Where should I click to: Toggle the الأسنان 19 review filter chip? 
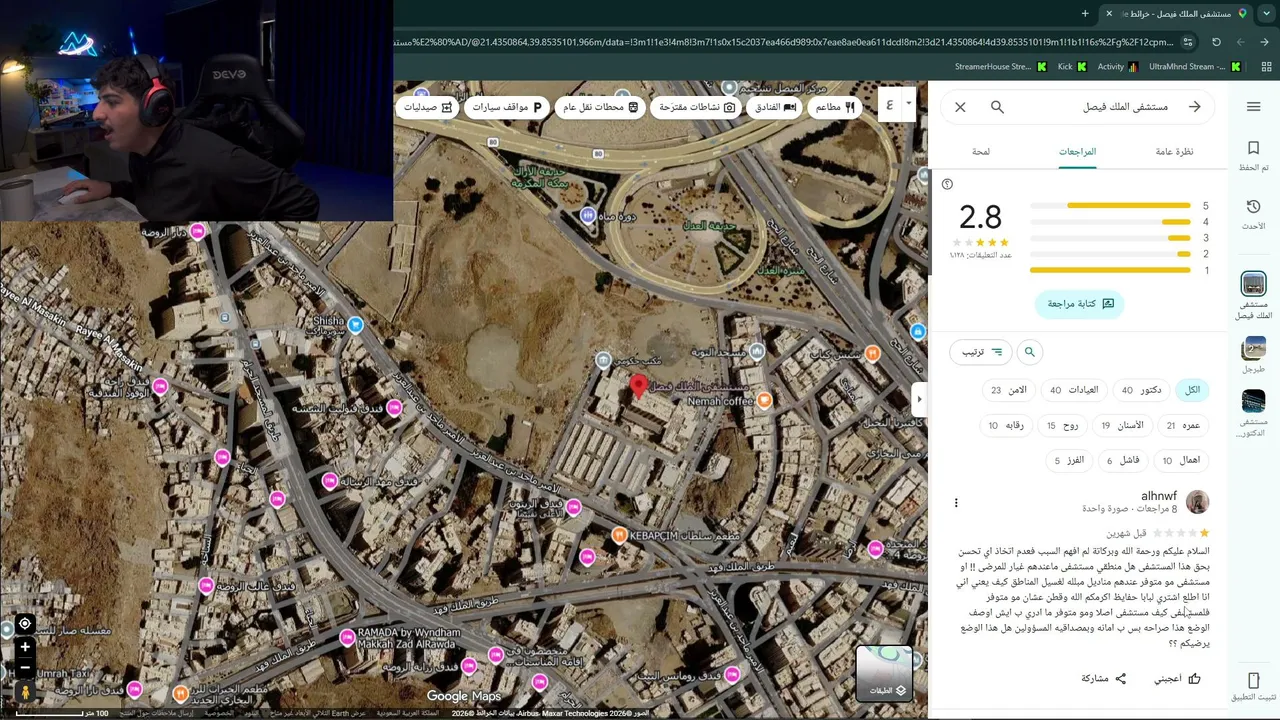(1122, 425)
